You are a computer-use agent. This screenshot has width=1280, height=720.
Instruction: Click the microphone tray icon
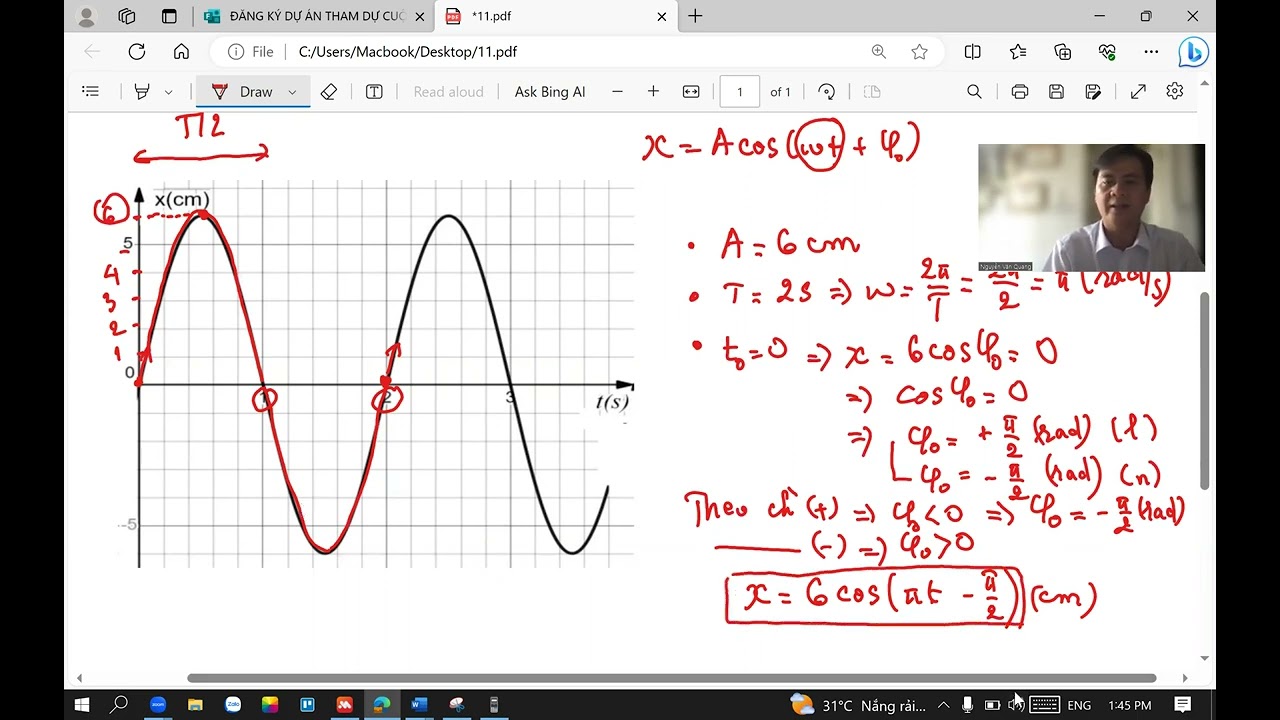(967, 705)
